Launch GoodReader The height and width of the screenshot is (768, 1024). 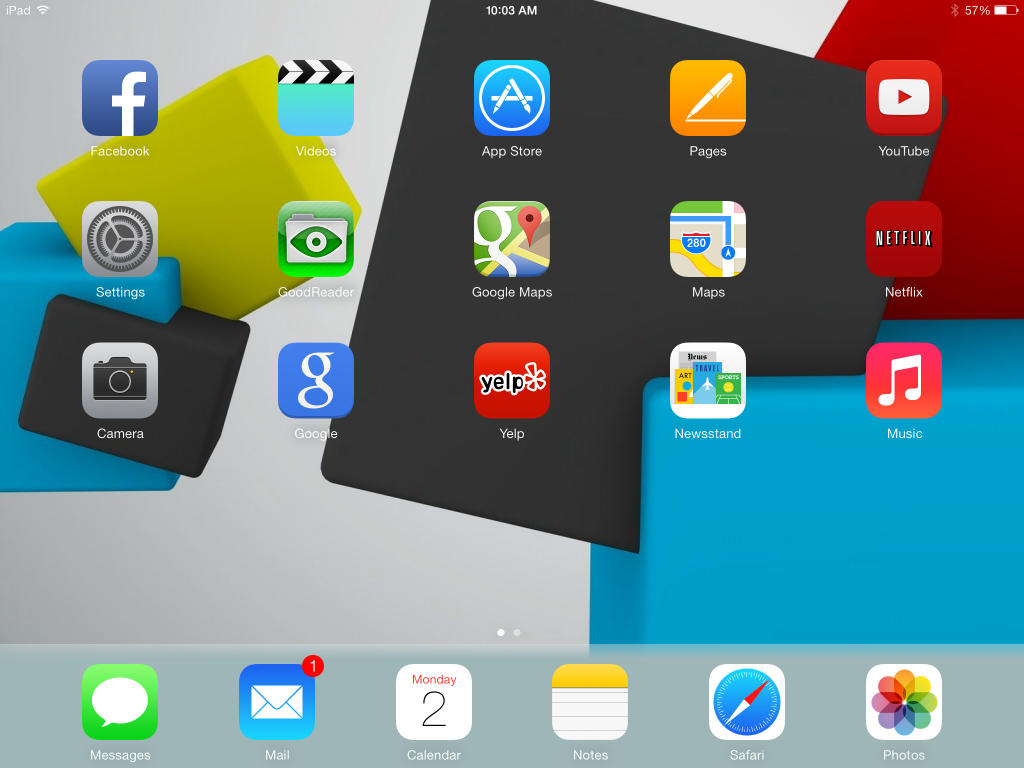coord(316,239)
